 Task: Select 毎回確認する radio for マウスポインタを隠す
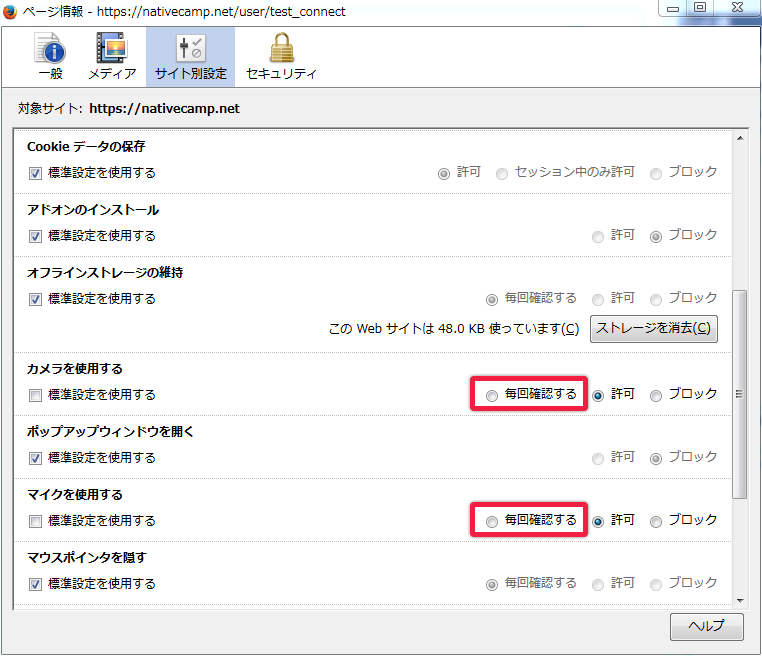click(492, 584)
